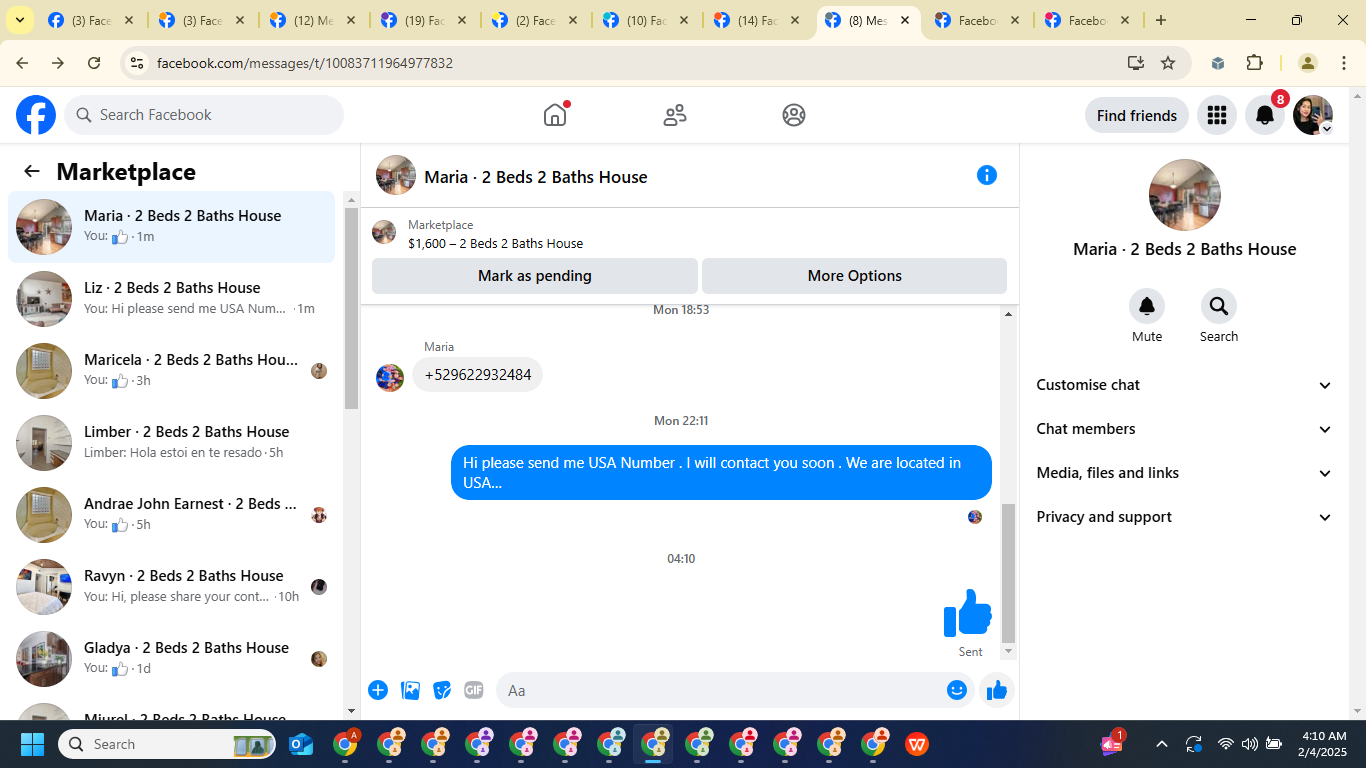
Task: Open the browser extensions puzzle icon
Action: [x=1255, y=63]
